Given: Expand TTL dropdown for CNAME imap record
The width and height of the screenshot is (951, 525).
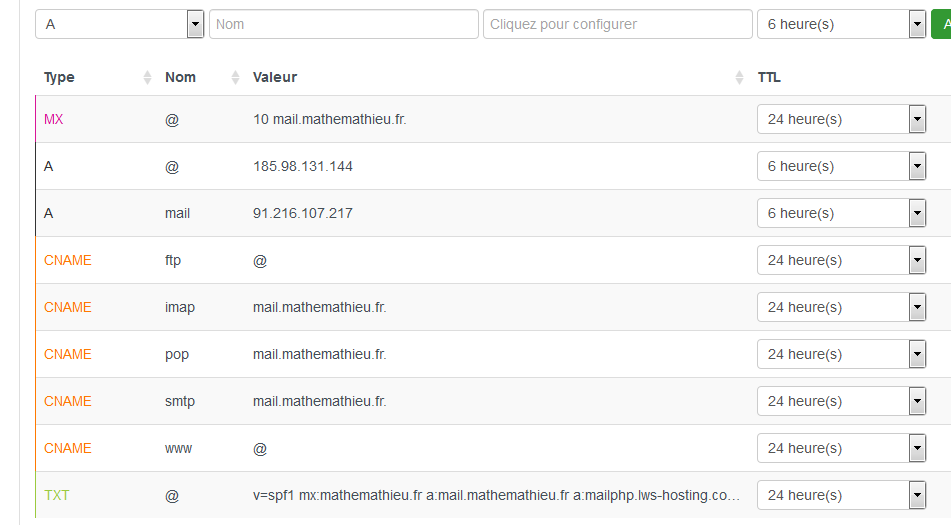Looking at the screenshot, I should click(841, 307).
